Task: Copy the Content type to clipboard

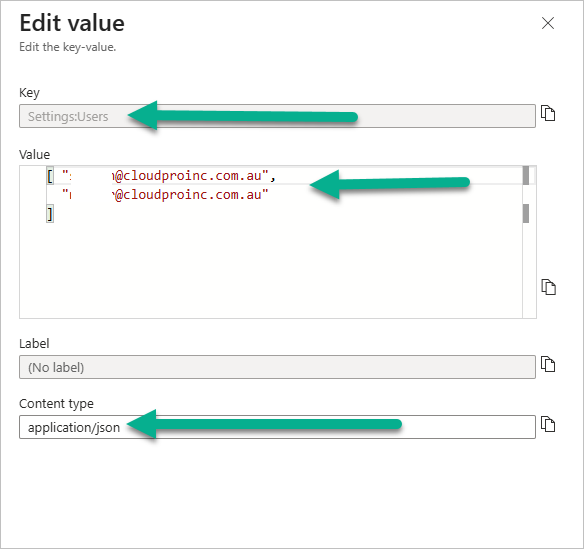Action: coord(548,424)
